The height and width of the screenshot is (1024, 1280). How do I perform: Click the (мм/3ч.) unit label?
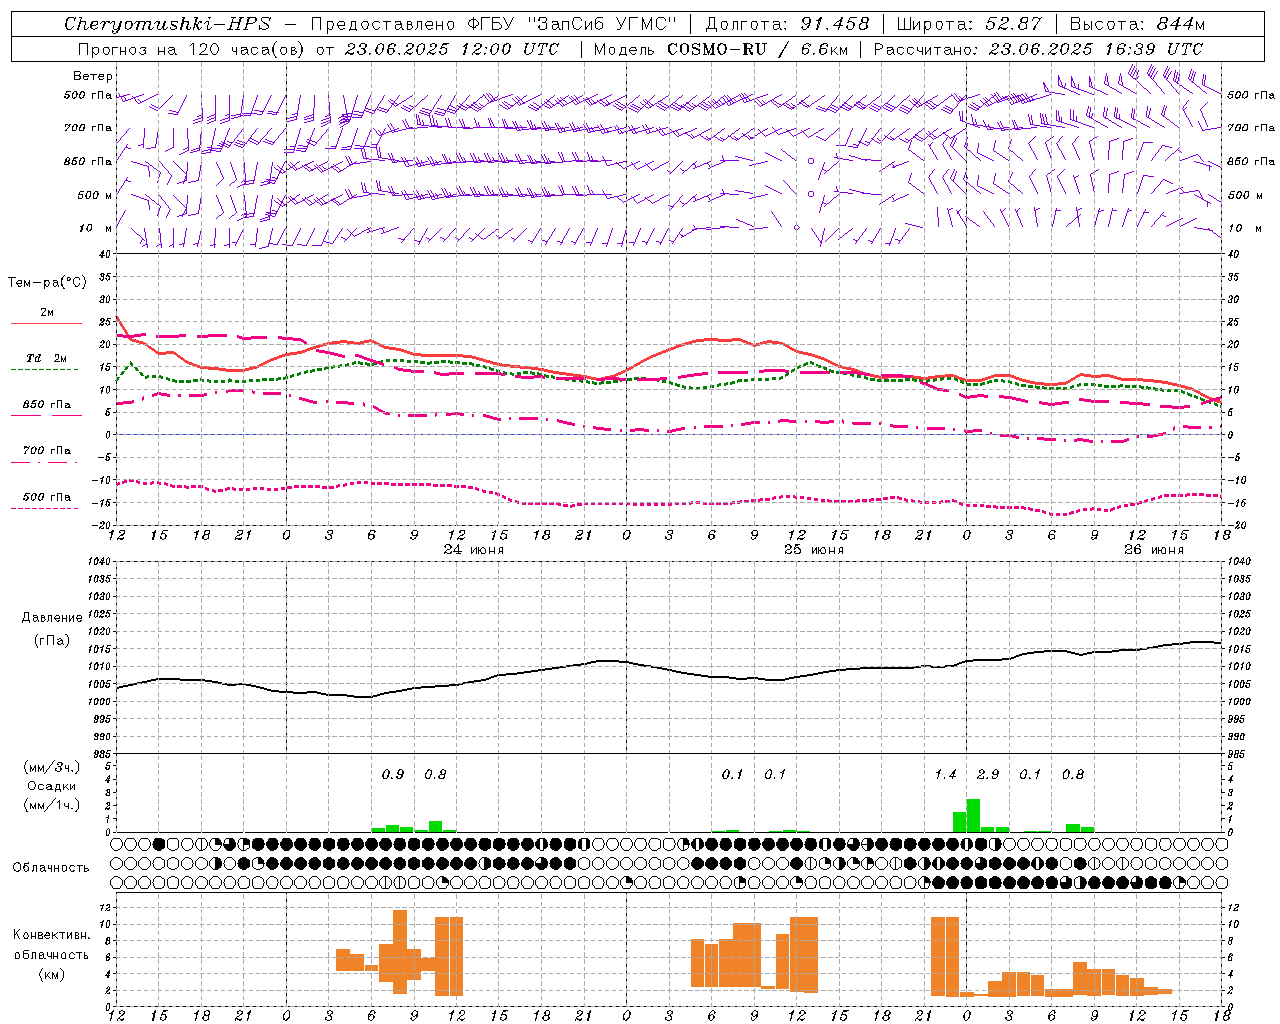tap(51, 767)
